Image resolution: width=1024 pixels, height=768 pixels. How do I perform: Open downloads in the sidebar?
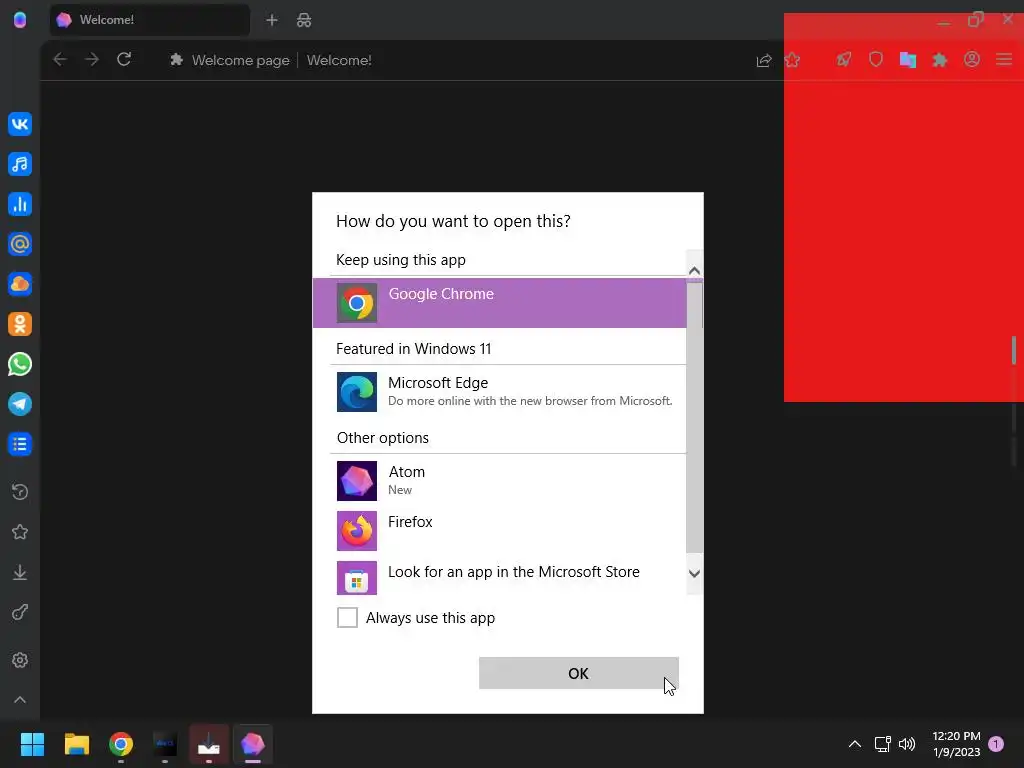coord(20,572)
